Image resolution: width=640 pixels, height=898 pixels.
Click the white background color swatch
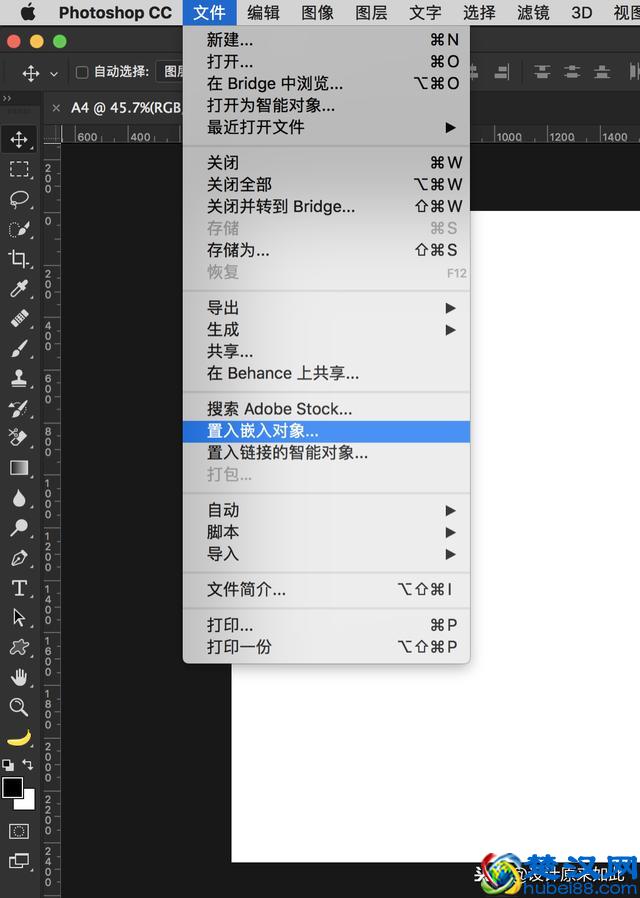pyautogui.click(x=27, y=802)
